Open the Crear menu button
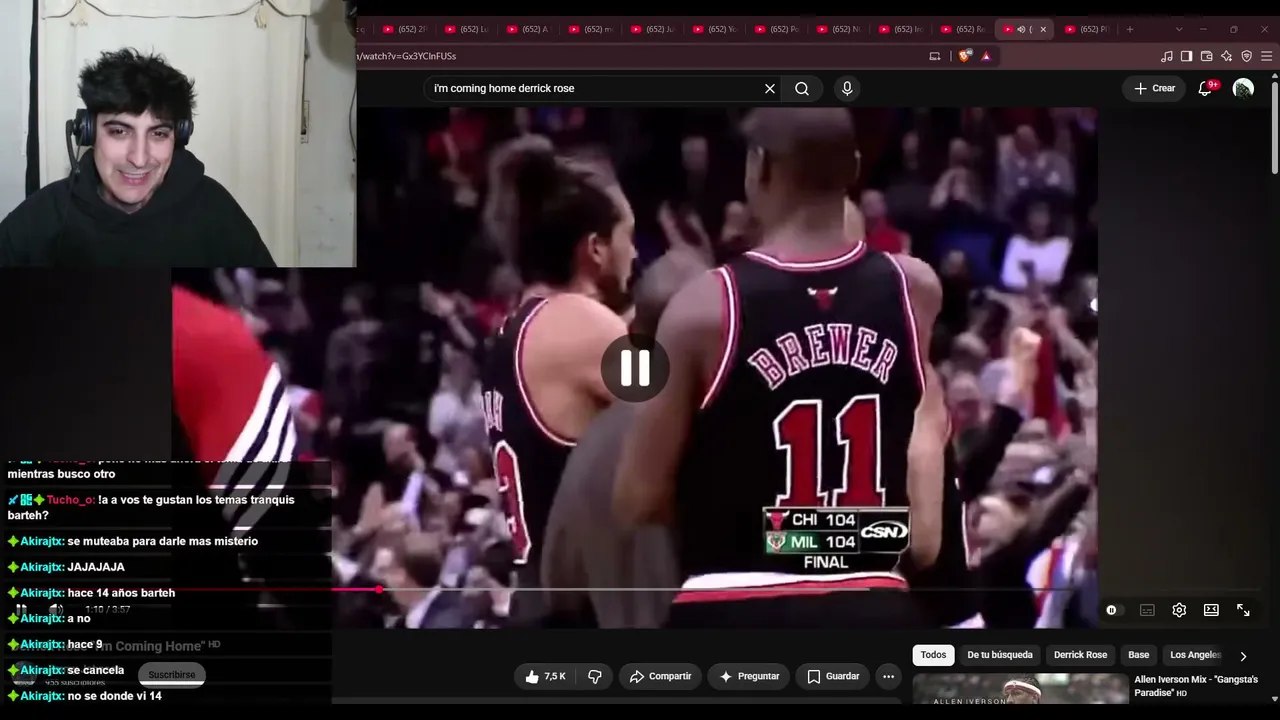The image size is (1280, 720). pyautogui.click(x=1154, y=88)
